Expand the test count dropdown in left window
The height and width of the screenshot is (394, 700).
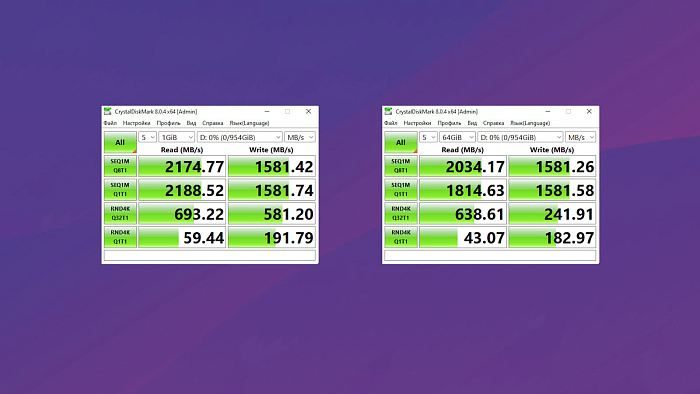click(147, 137)
